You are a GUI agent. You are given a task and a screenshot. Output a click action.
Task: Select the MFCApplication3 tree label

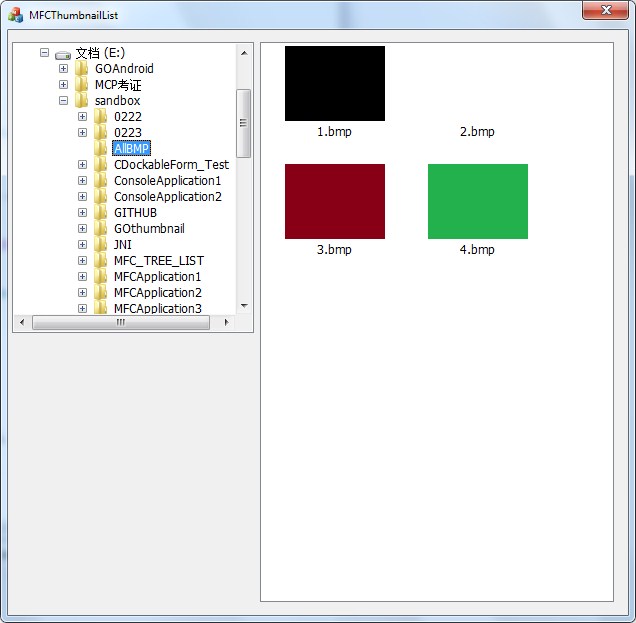coord(158,308)
